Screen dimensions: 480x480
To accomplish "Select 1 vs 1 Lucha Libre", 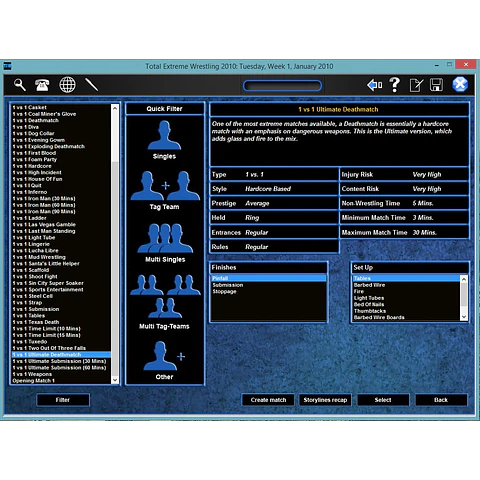I will pos(61,250).
